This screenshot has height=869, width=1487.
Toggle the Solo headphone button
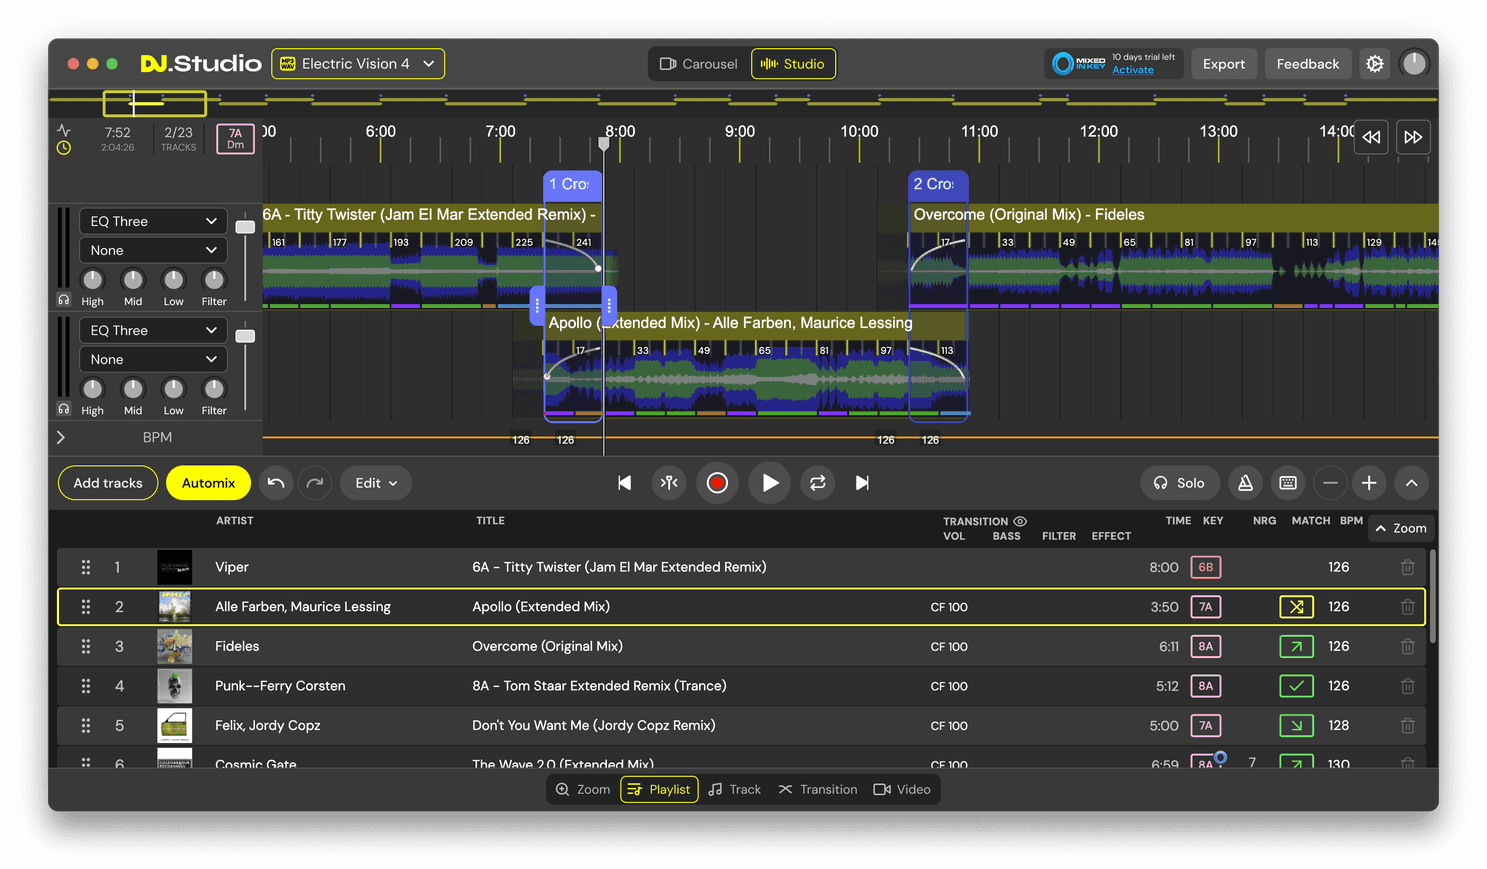(1179, 483)
